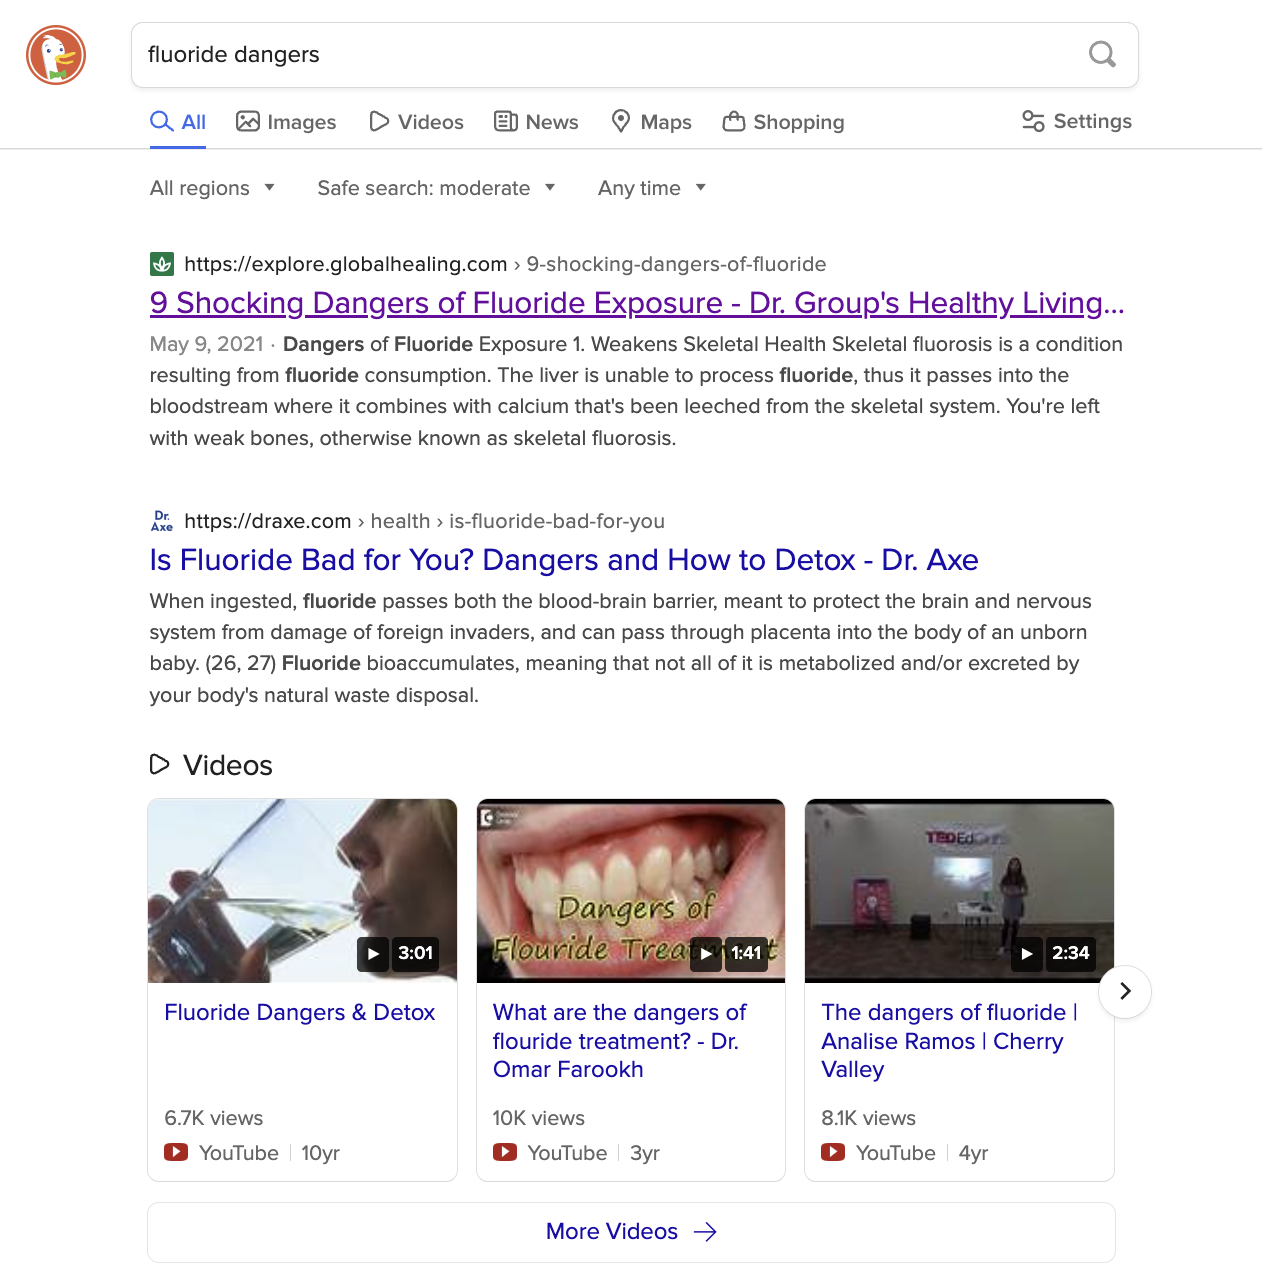Switch to the News tab
This screenshot has height=1268, width=1262.
click(x=536, y=122)
